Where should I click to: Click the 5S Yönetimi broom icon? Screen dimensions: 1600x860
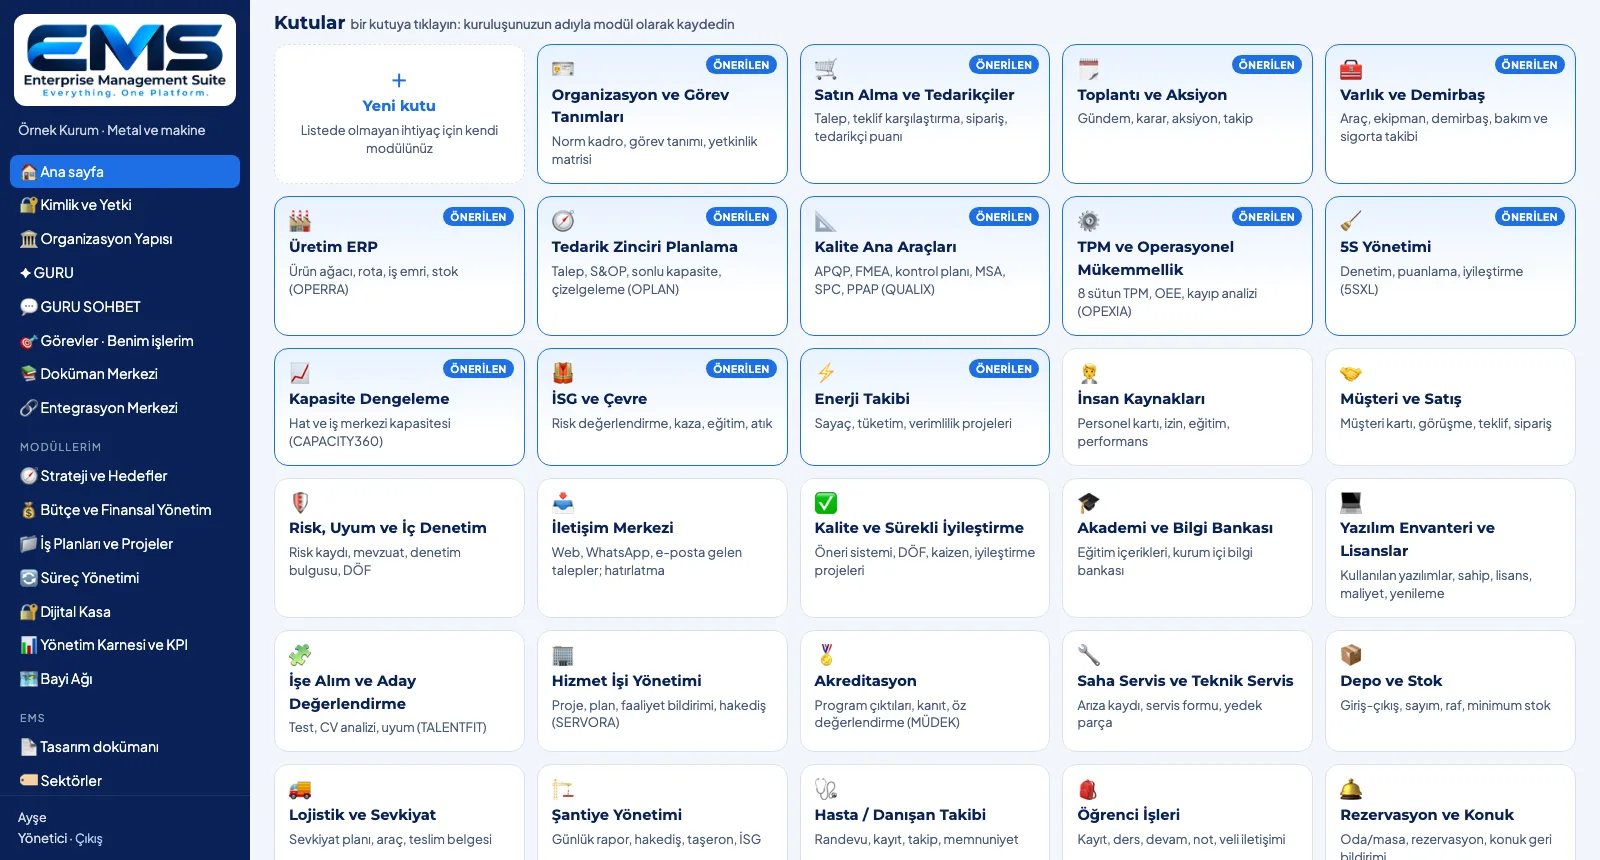click(1351, 221)
